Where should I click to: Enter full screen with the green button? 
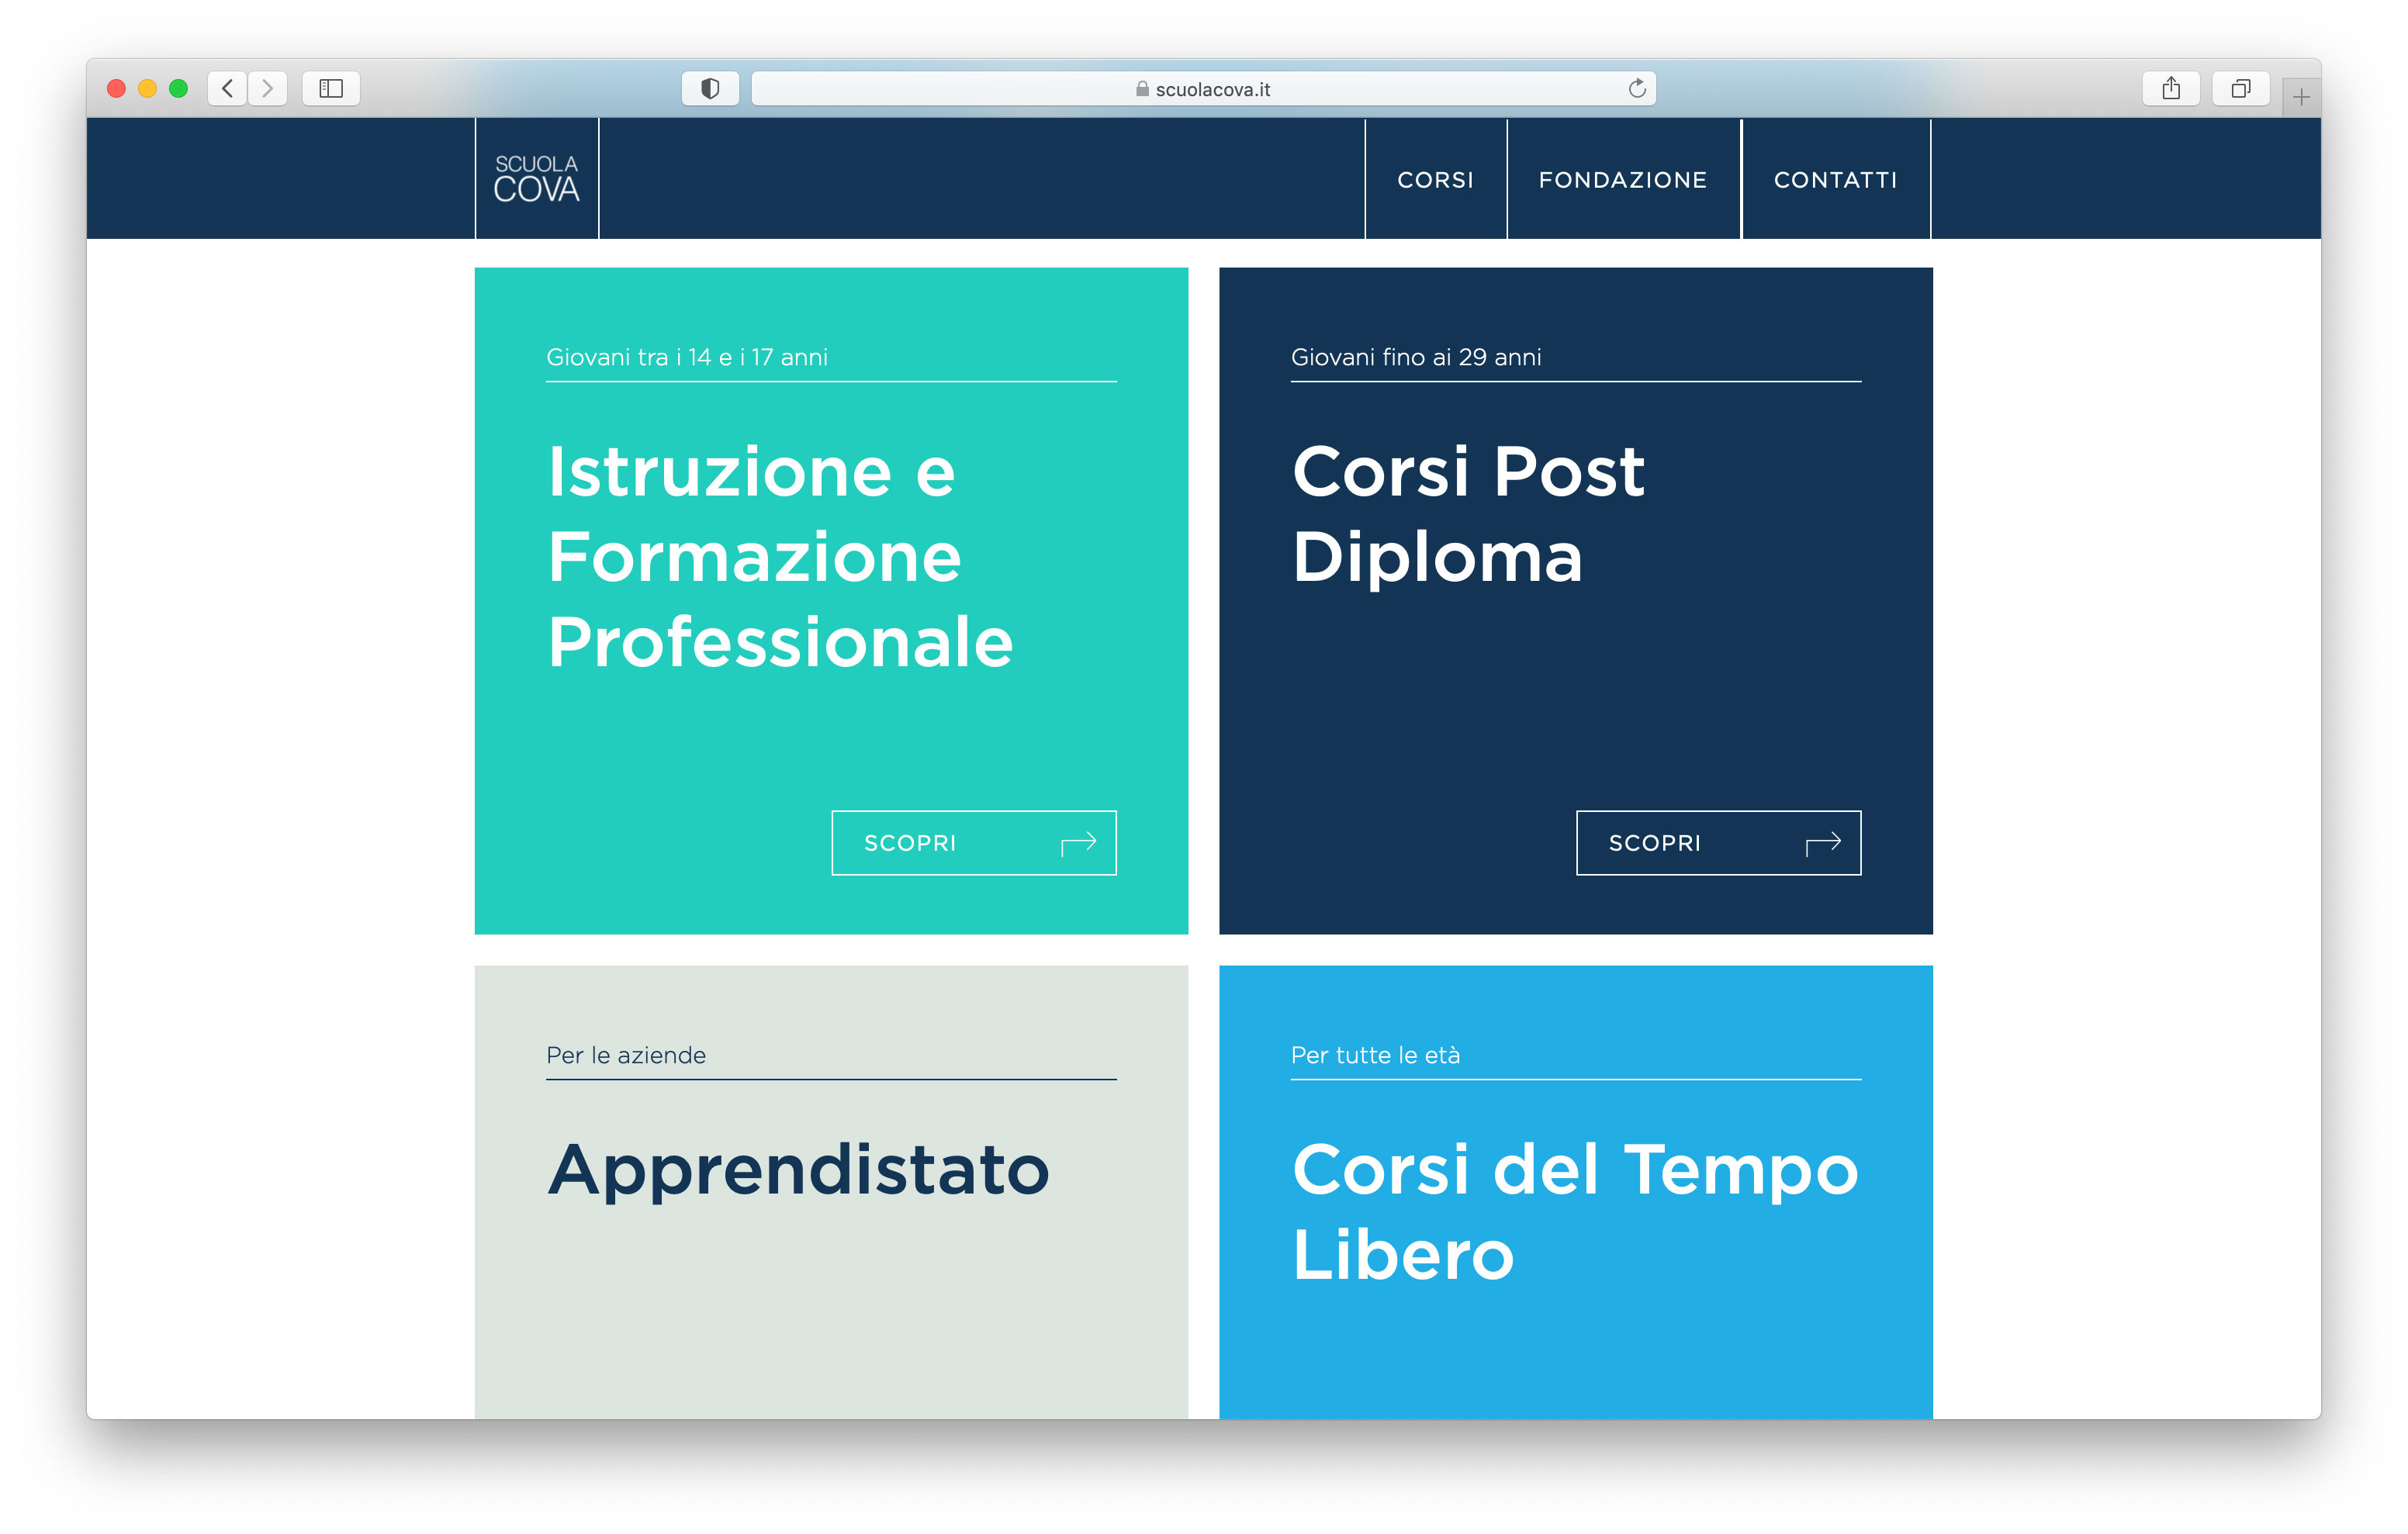[x=178, y=88]
